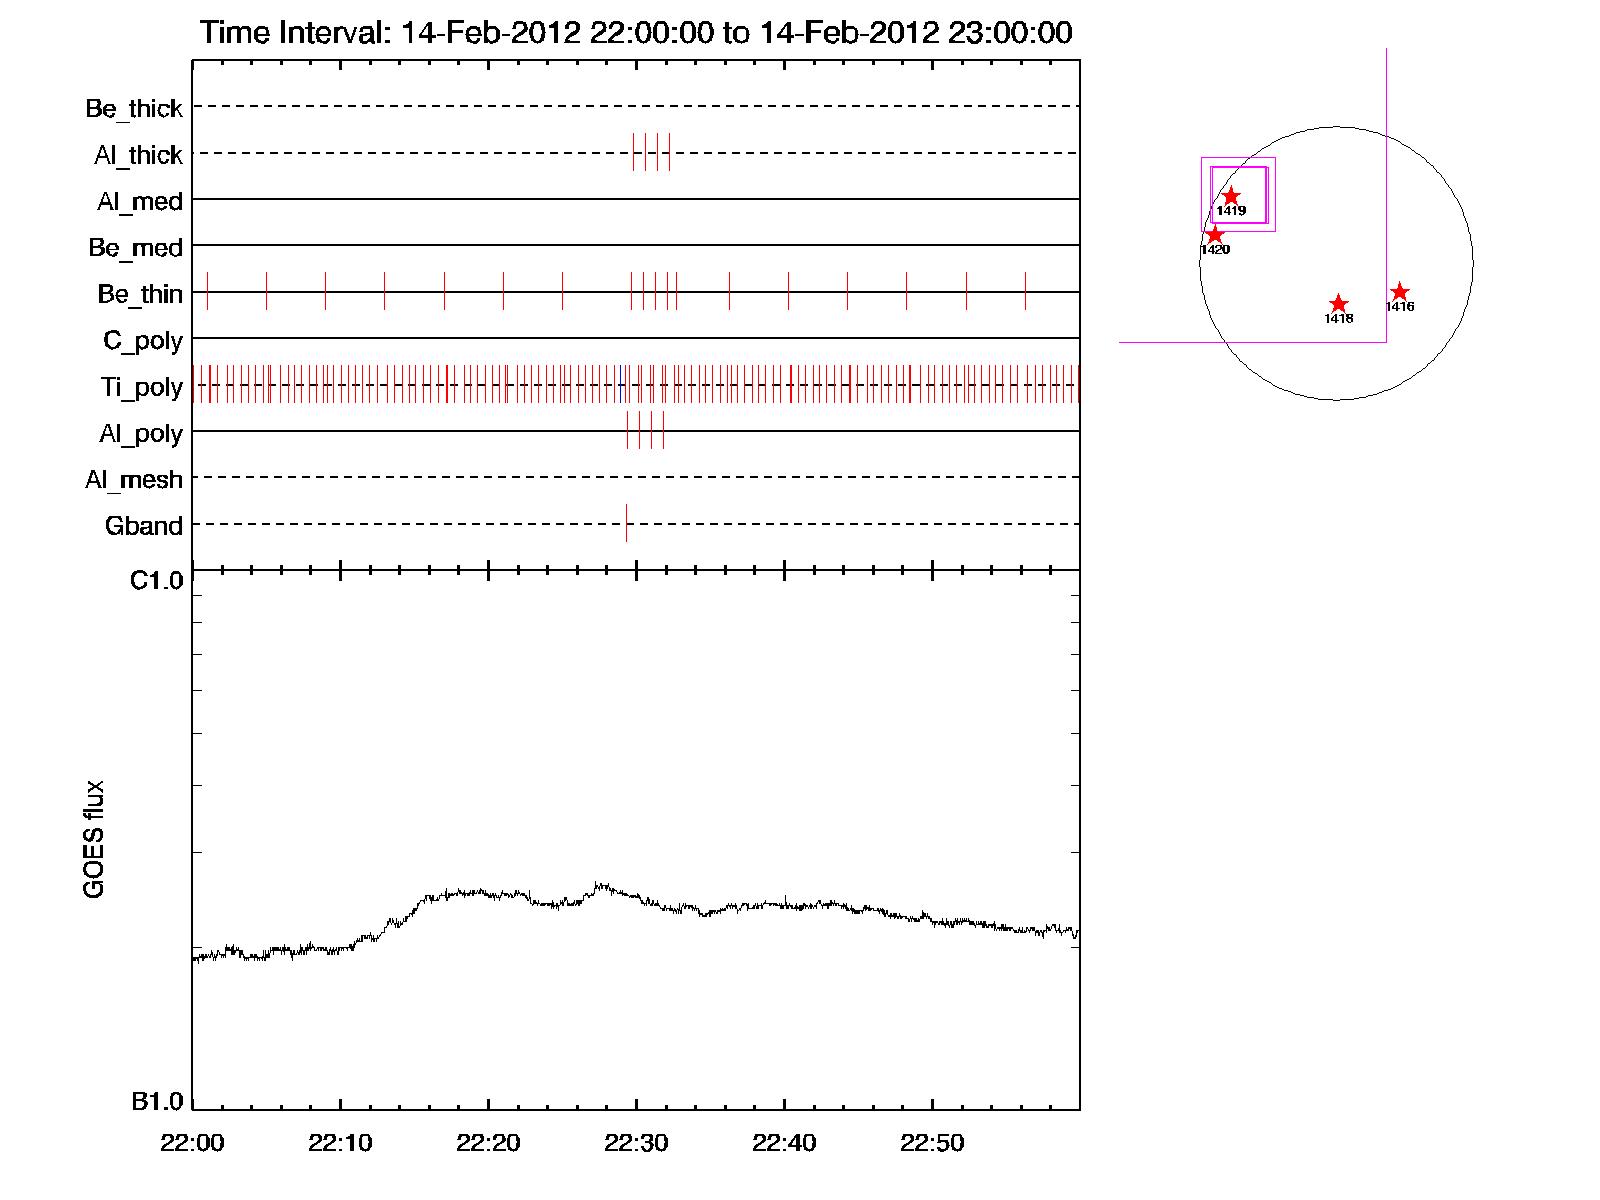This screenshot has width=1600, height=1200.
Task: Click the red star for region 1420
Action: point(1214,235)
